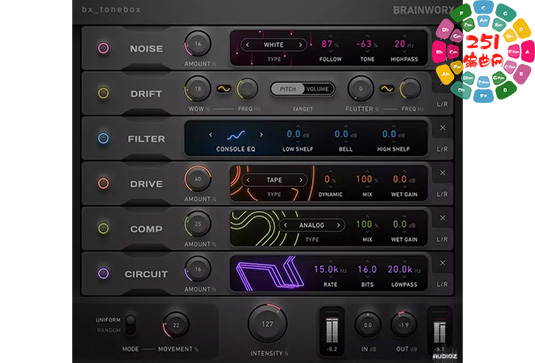Viewport: 535px width, 363px height.
Task: Click the Brainworx logo
Action: coord(423,10)
